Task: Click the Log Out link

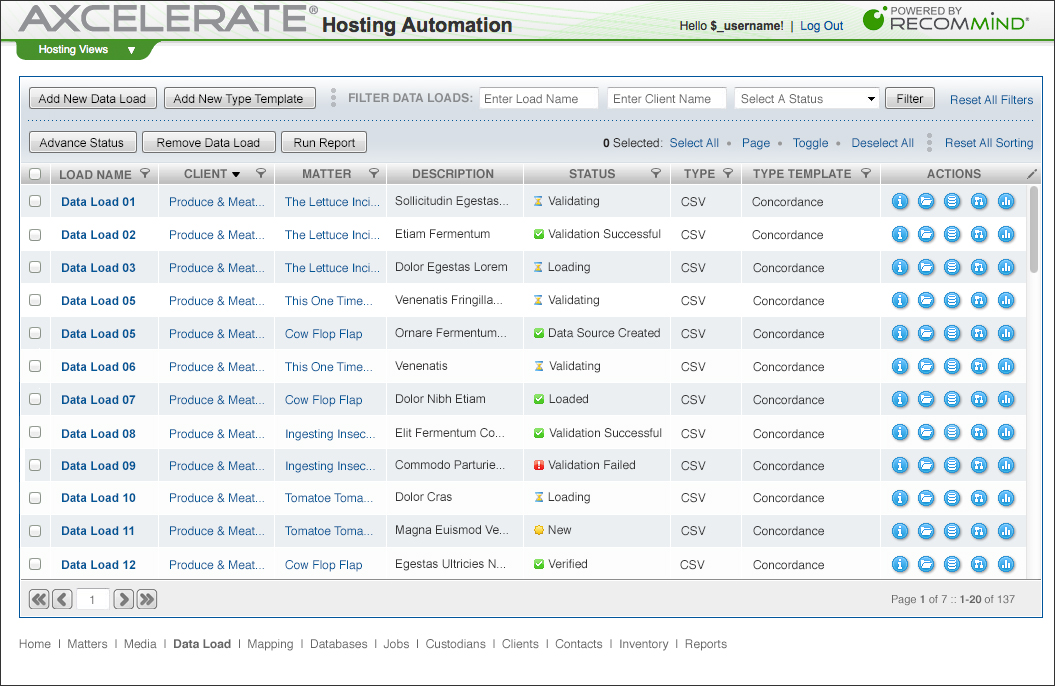Action: [x=821, y=26]
